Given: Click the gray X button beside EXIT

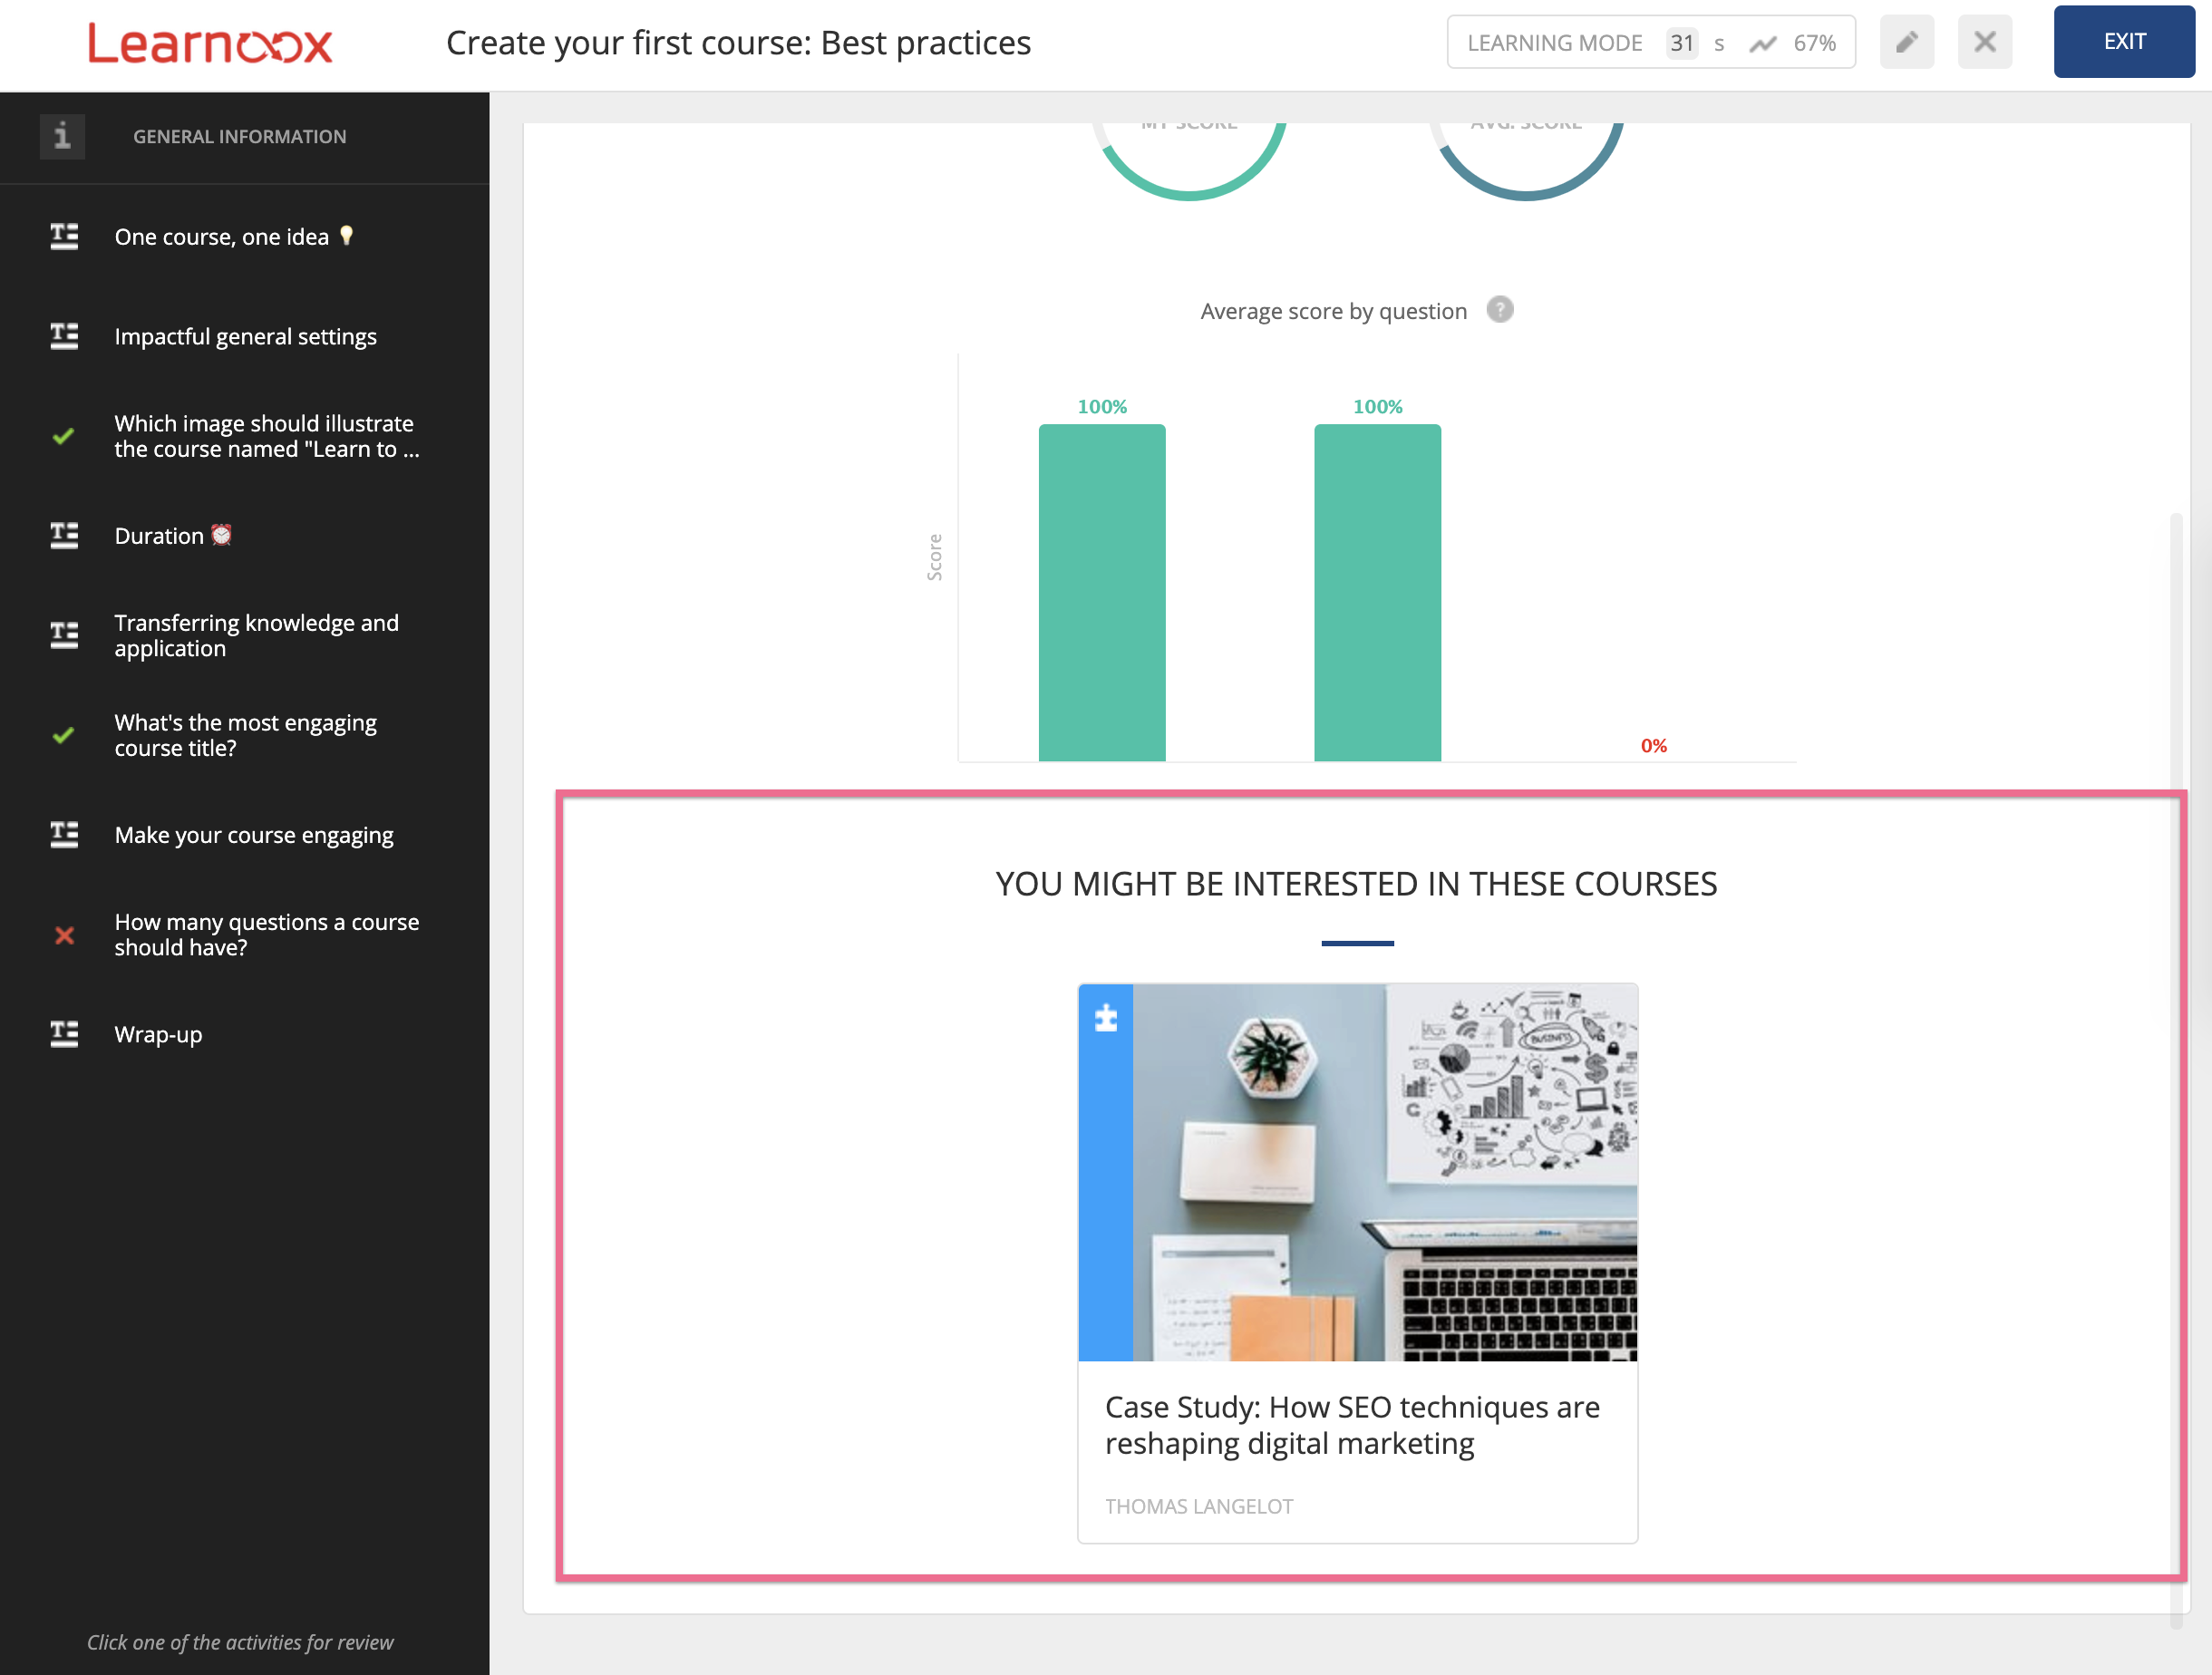Looking at the screenshot, I should [x=1984, y=42].
